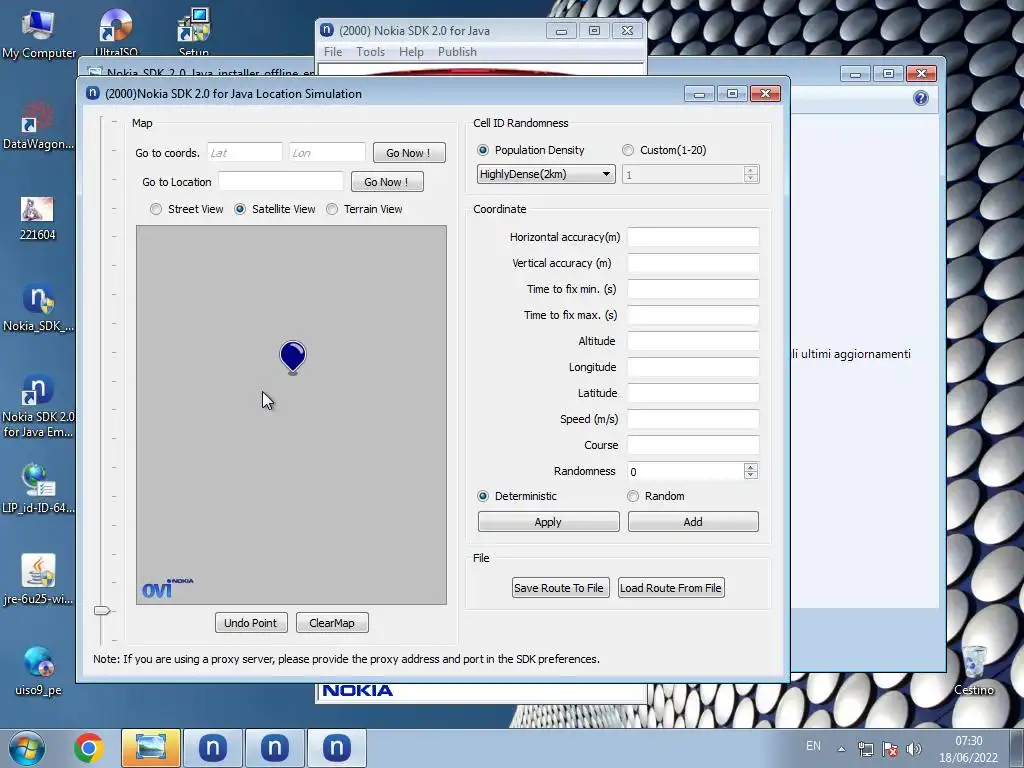Focus the Speed (m/s) input field
The image size is (1024, 768).
point(693,419)
